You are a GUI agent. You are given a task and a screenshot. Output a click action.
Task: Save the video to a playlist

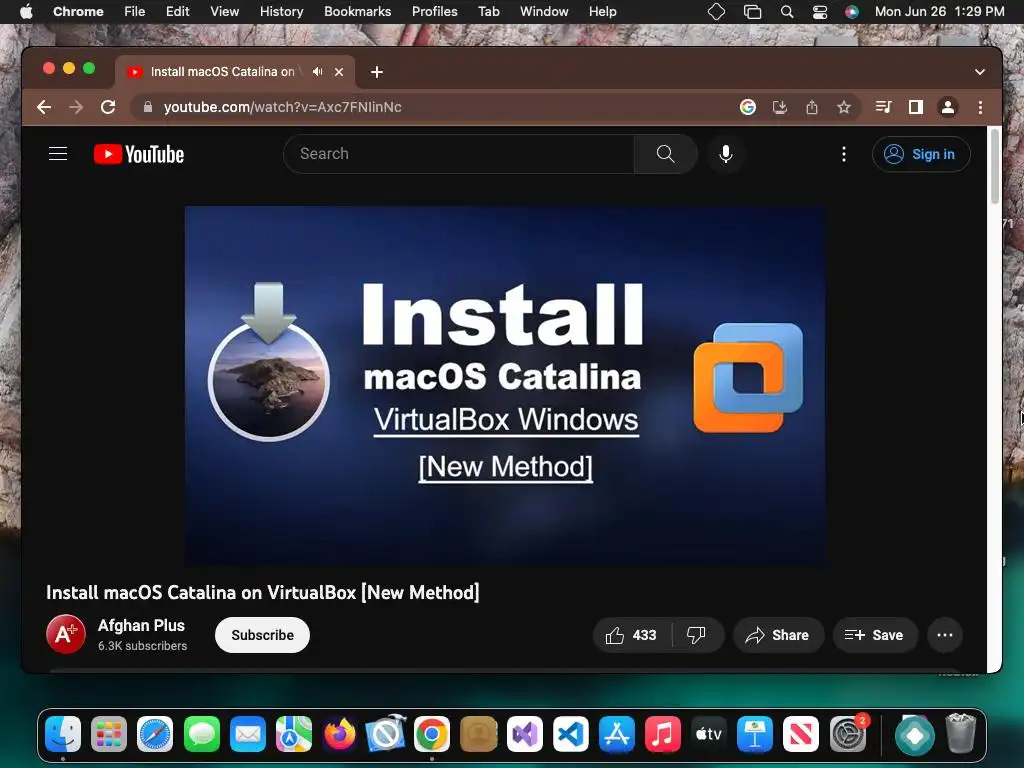tap(874, 635)
